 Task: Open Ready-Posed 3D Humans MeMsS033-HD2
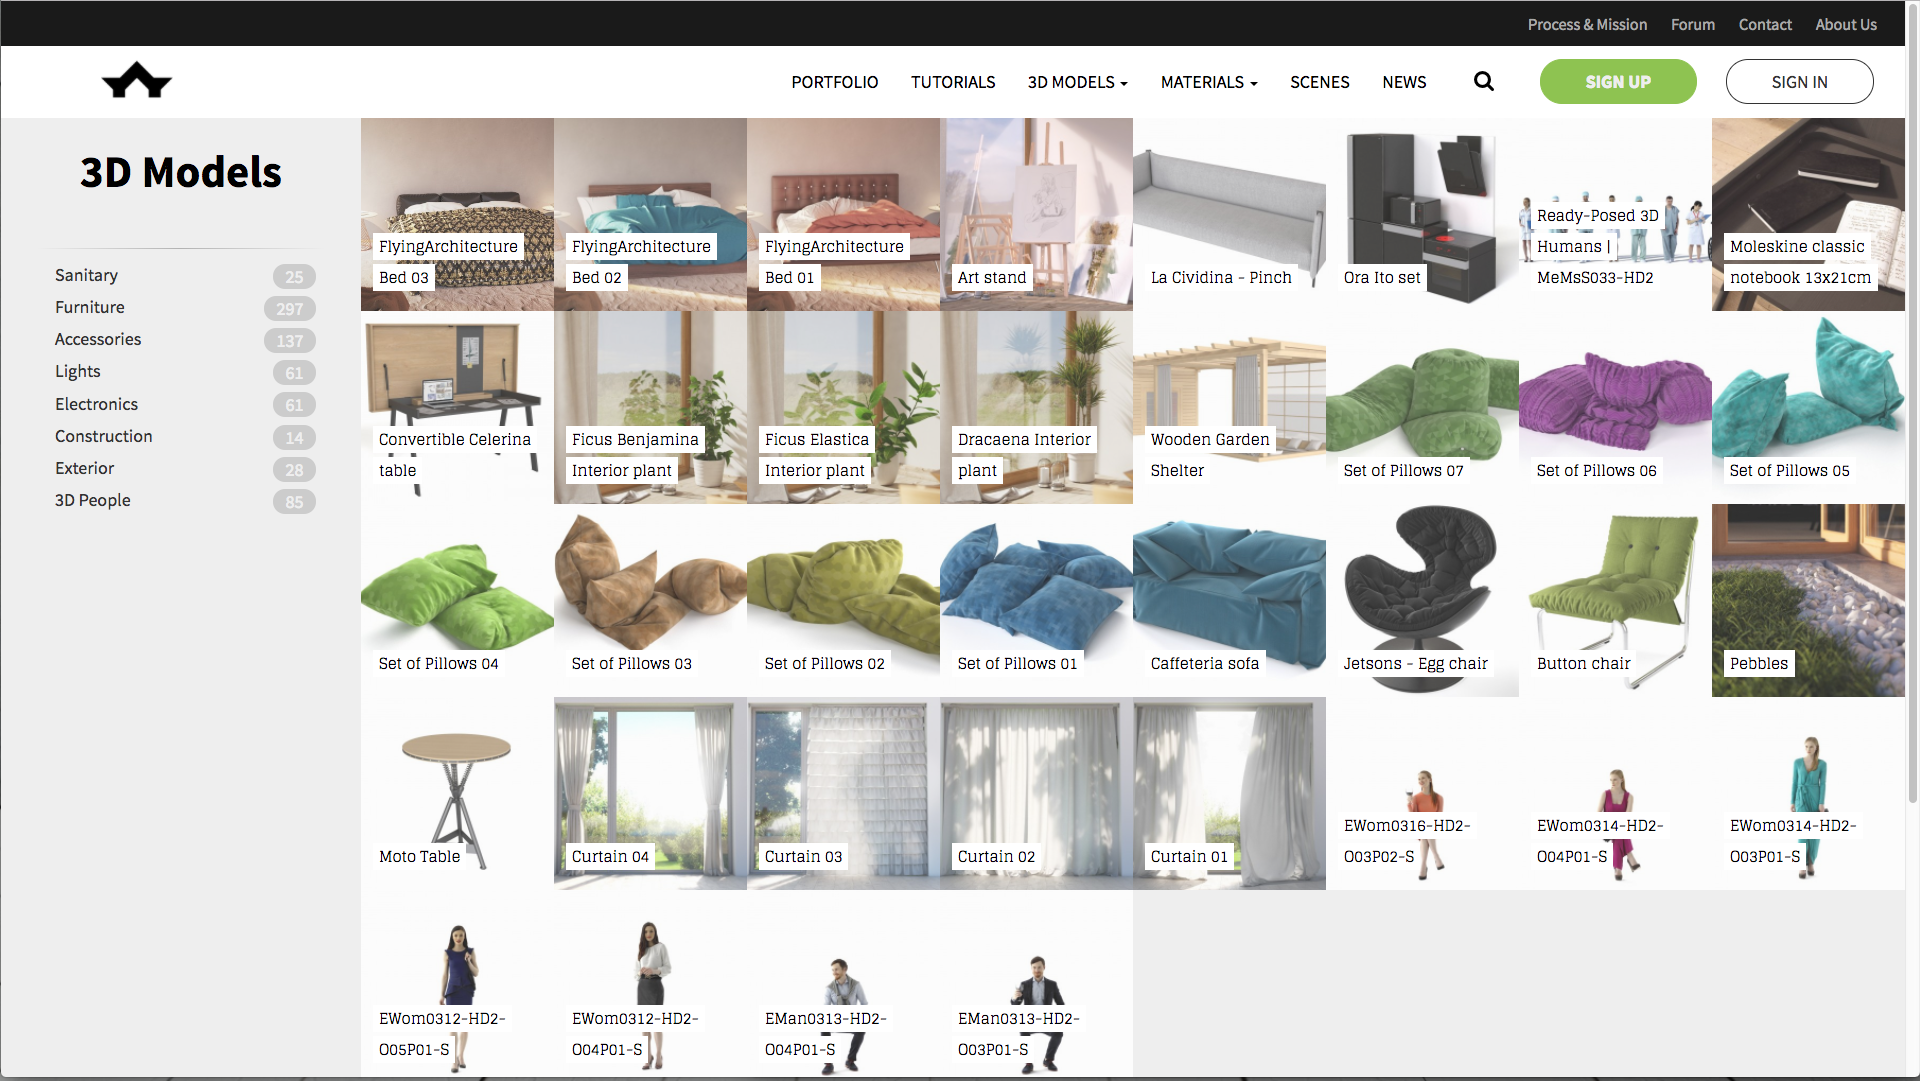point(1615,214)
